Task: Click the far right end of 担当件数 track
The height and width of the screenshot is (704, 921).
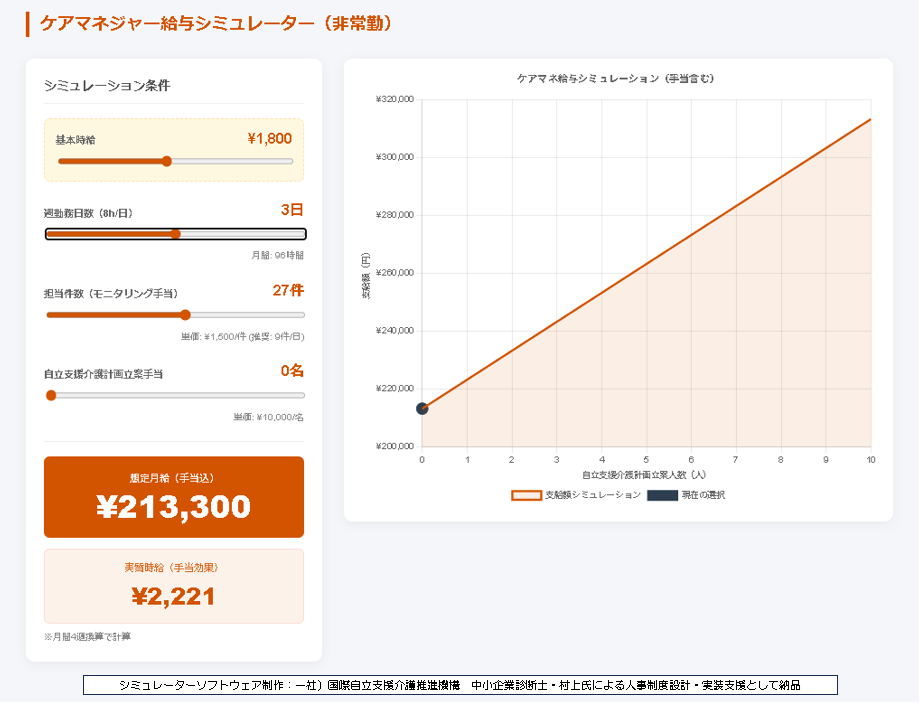Action: coord(302,315)
